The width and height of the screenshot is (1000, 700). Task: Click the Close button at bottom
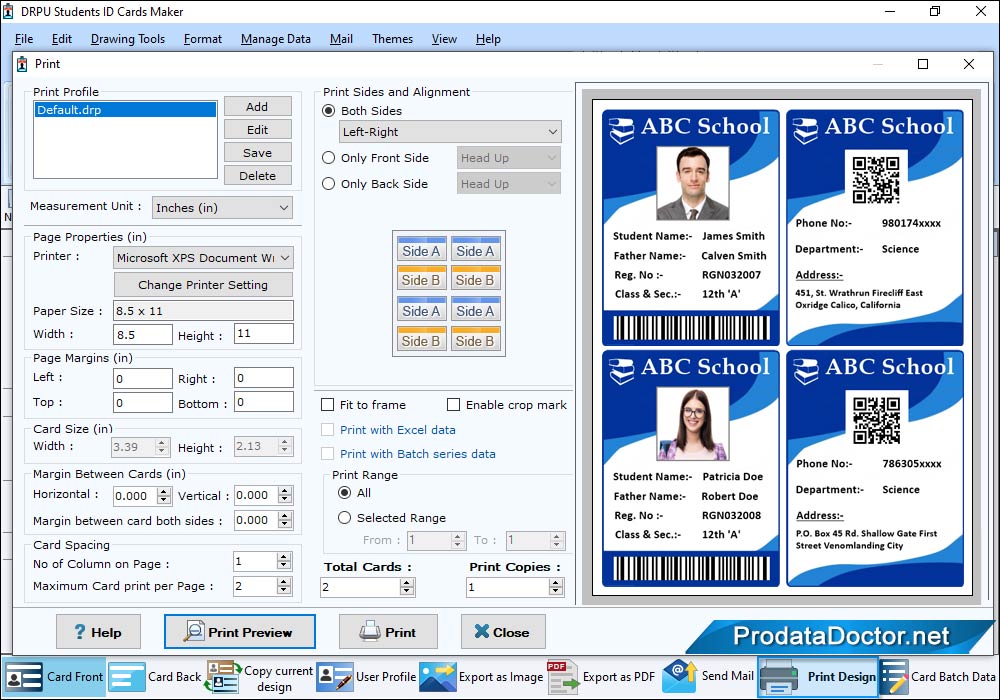503,632
